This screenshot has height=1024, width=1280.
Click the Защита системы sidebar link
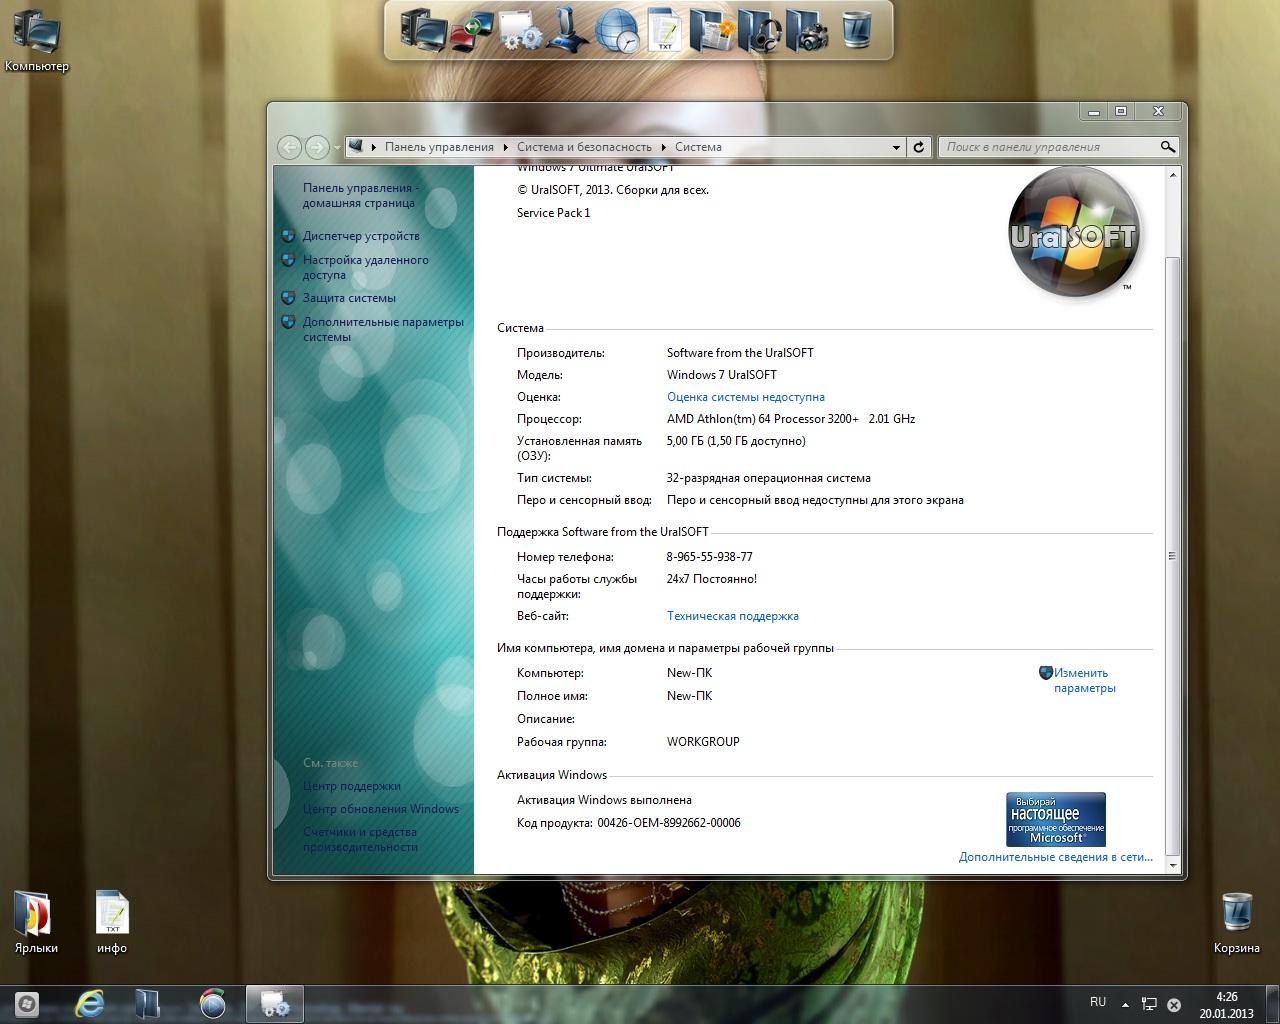(x=349, y=298)
